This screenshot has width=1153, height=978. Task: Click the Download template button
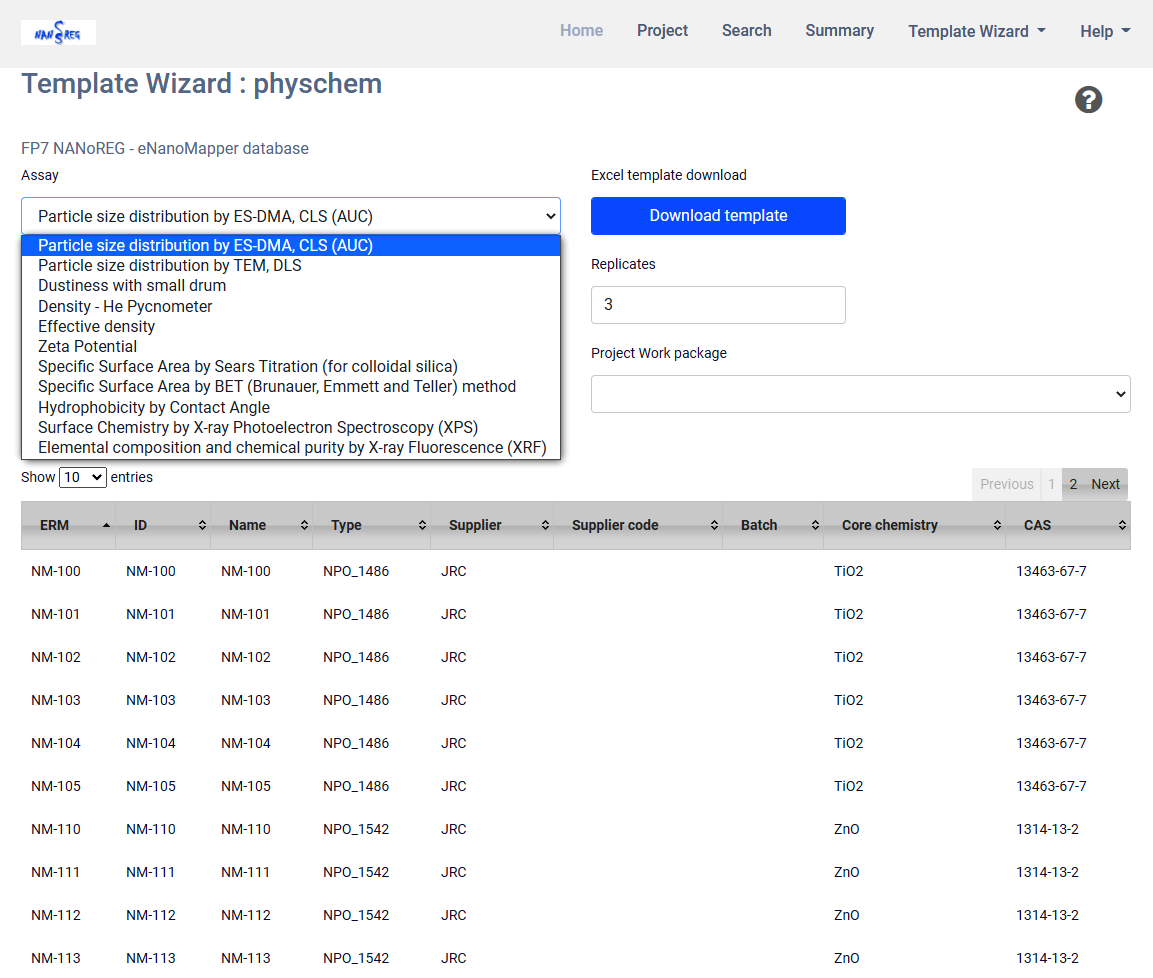tap(718, 216)
